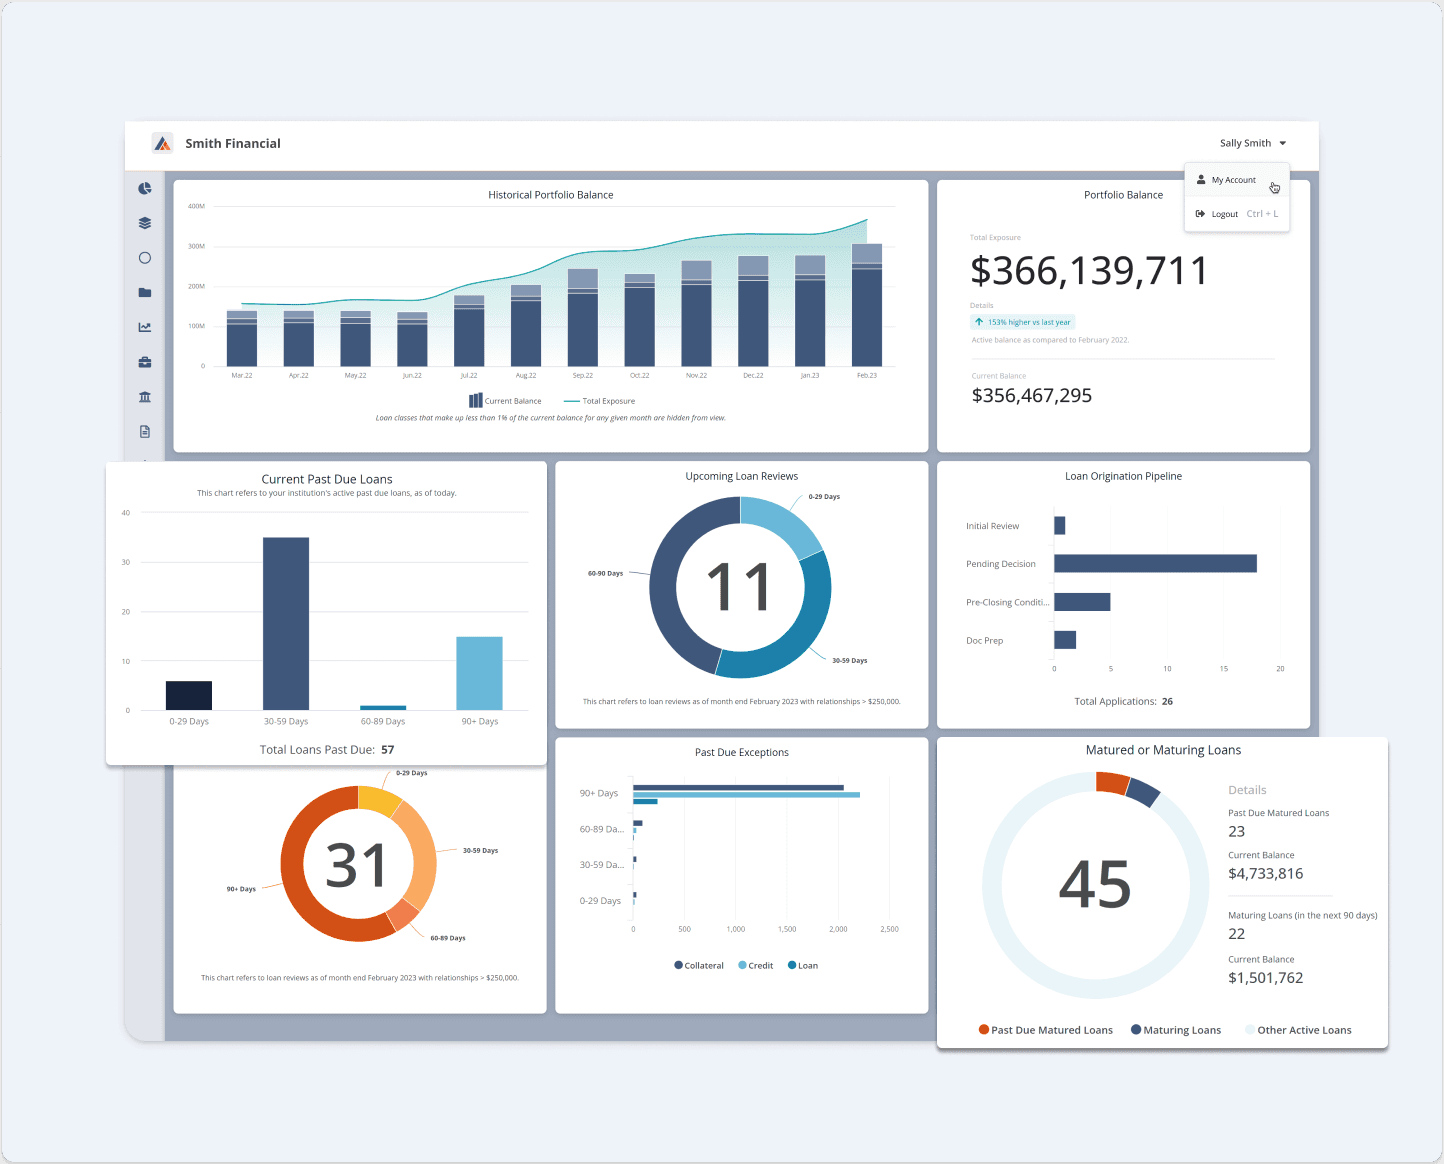Click the Maturing Loans count 22
The image size is (1444, 1164).
pos(1237,934)
